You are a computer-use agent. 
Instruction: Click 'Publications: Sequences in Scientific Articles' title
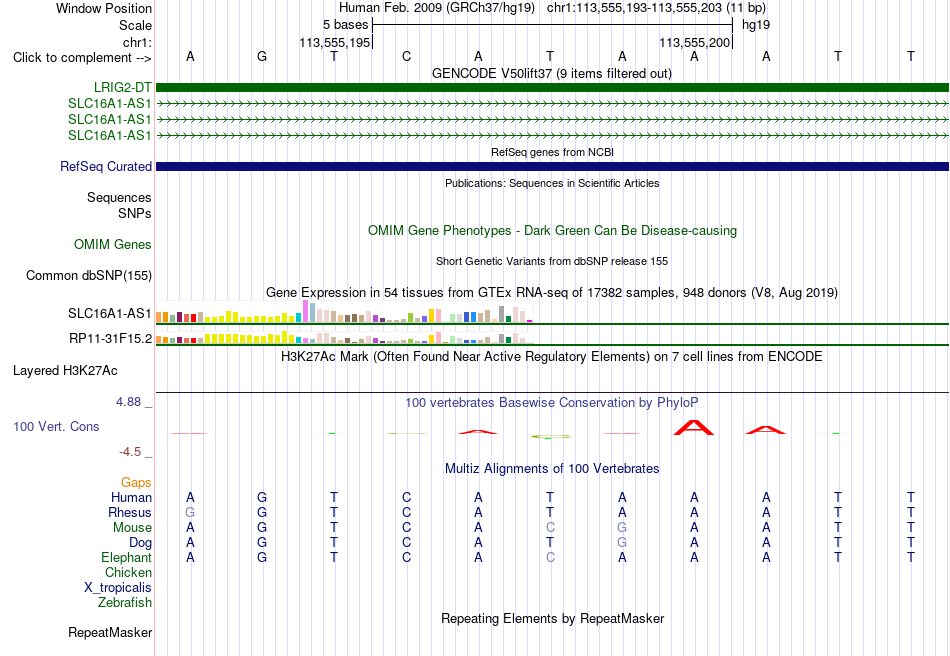click(552, 183)
